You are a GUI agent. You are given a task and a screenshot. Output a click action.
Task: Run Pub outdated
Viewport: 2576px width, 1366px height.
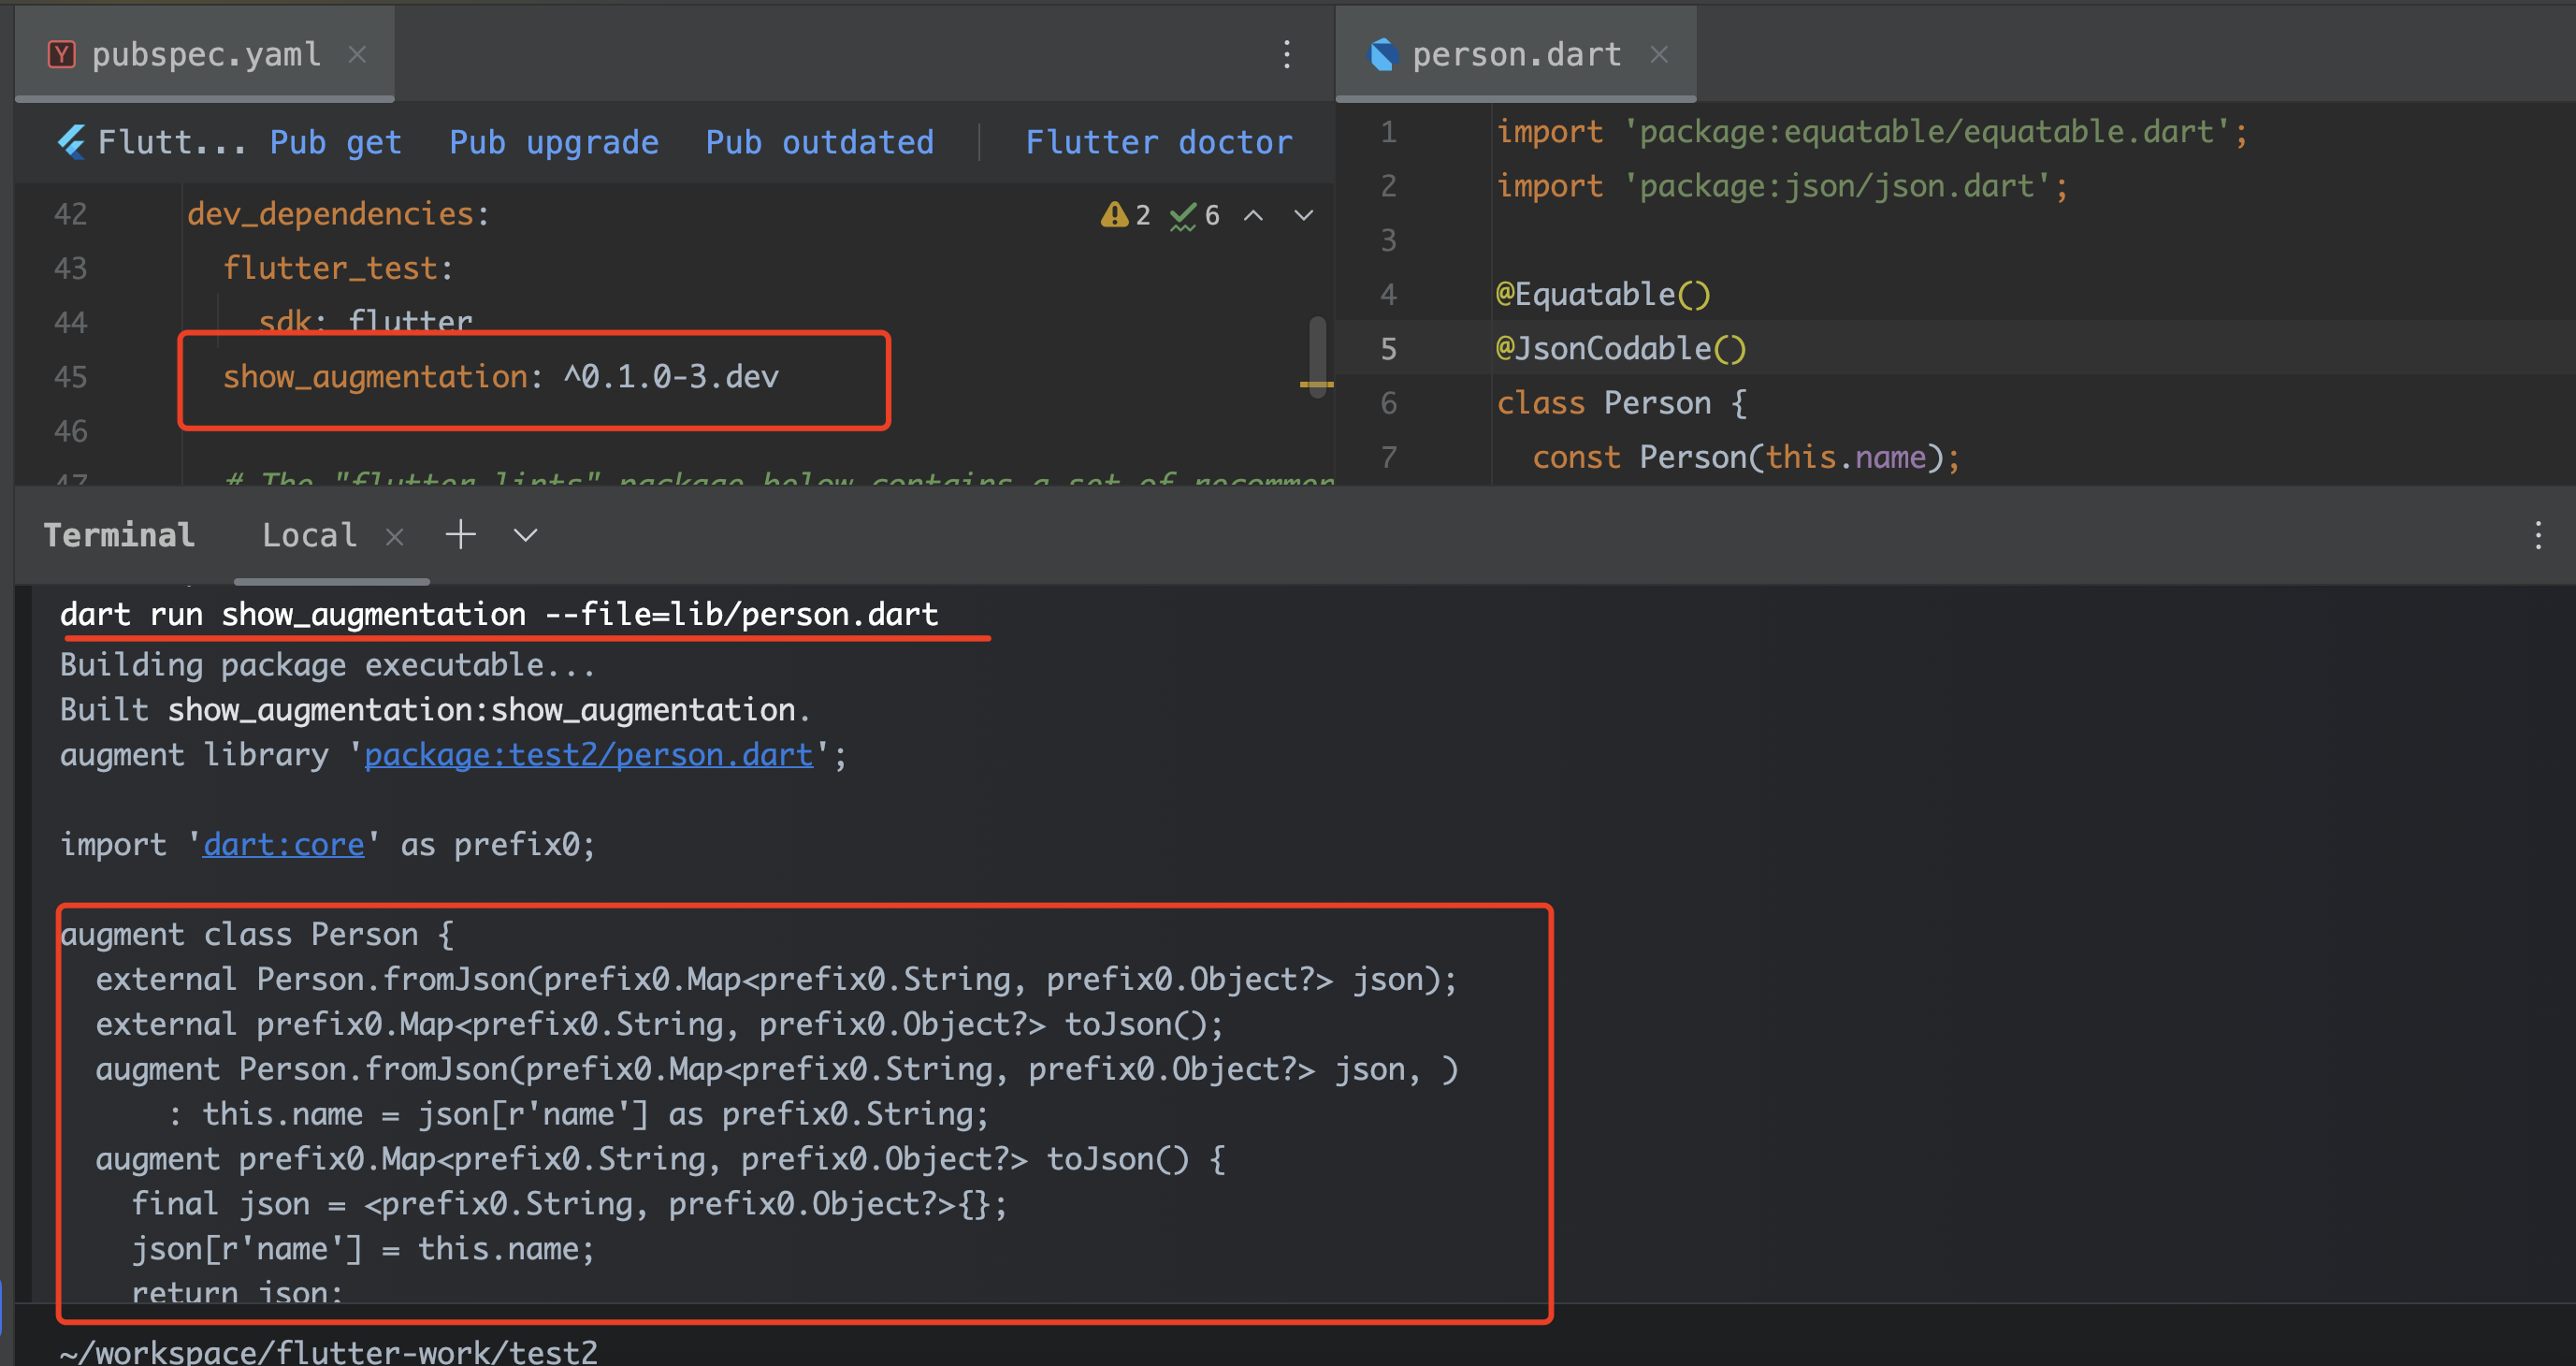820,142
